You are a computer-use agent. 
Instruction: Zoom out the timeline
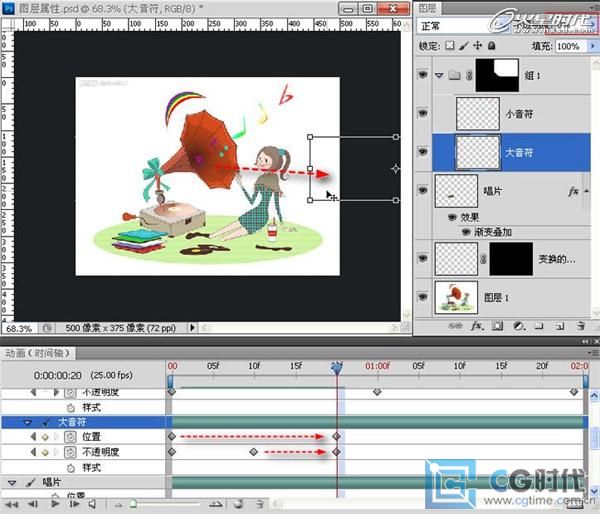click(118, 504)
